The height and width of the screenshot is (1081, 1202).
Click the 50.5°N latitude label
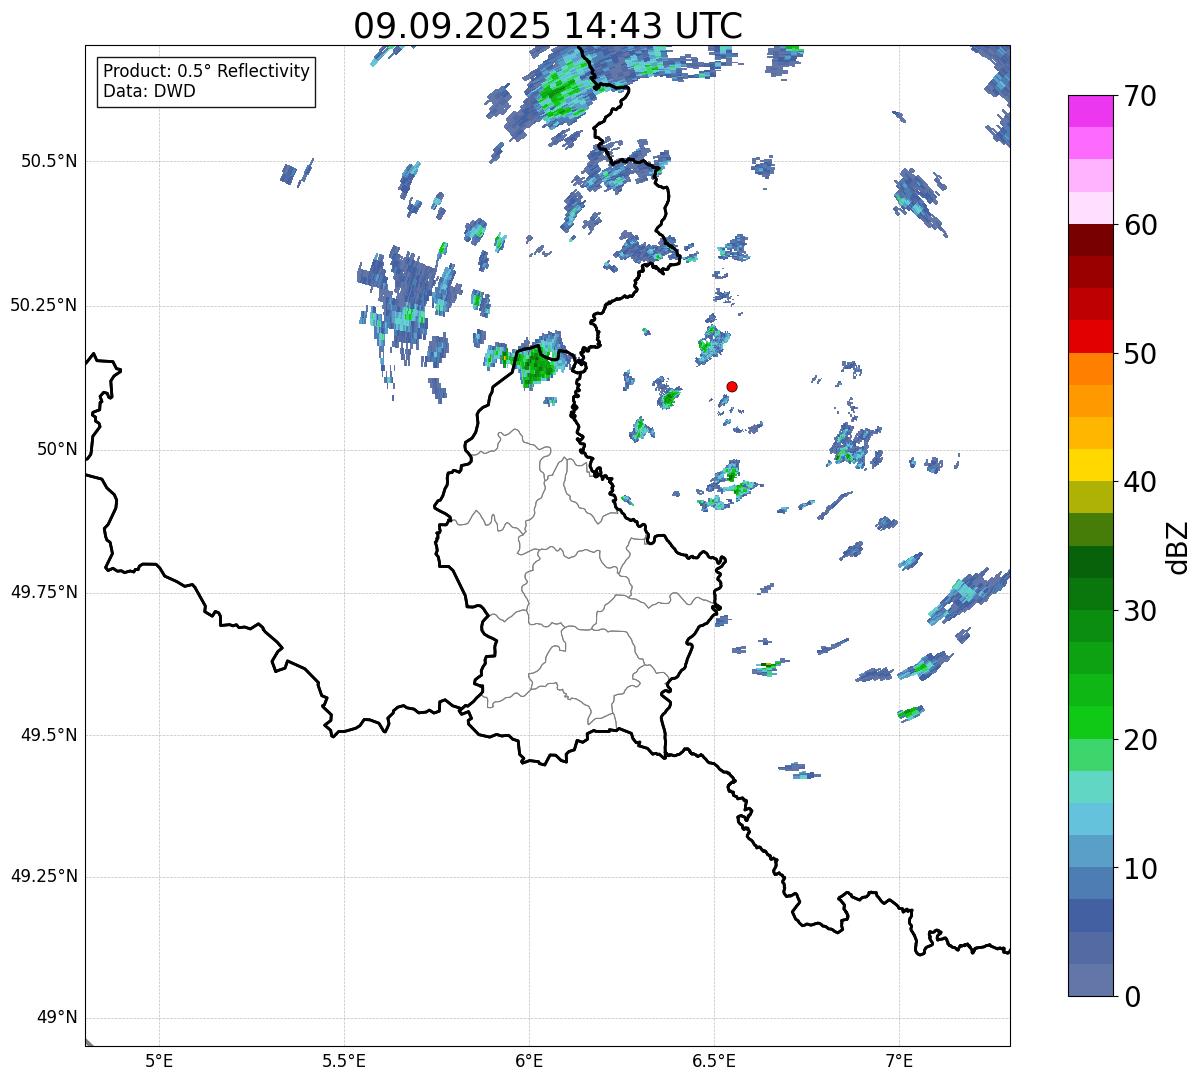[x=49, y=161]
